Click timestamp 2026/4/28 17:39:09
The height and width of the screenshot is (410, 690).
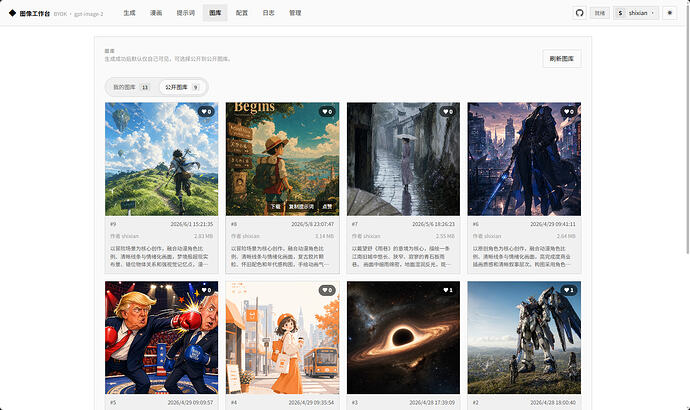click(432, 403)
